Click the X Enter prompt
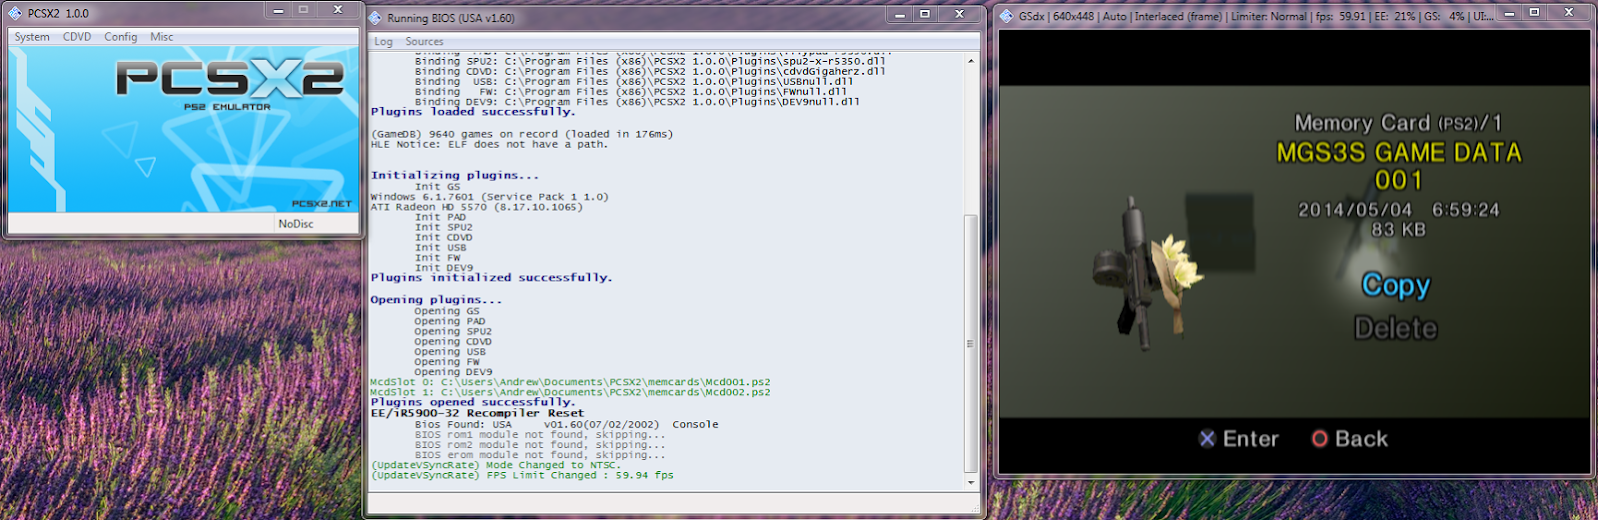Viewport: 1598px width, 520px height. 1239,439
